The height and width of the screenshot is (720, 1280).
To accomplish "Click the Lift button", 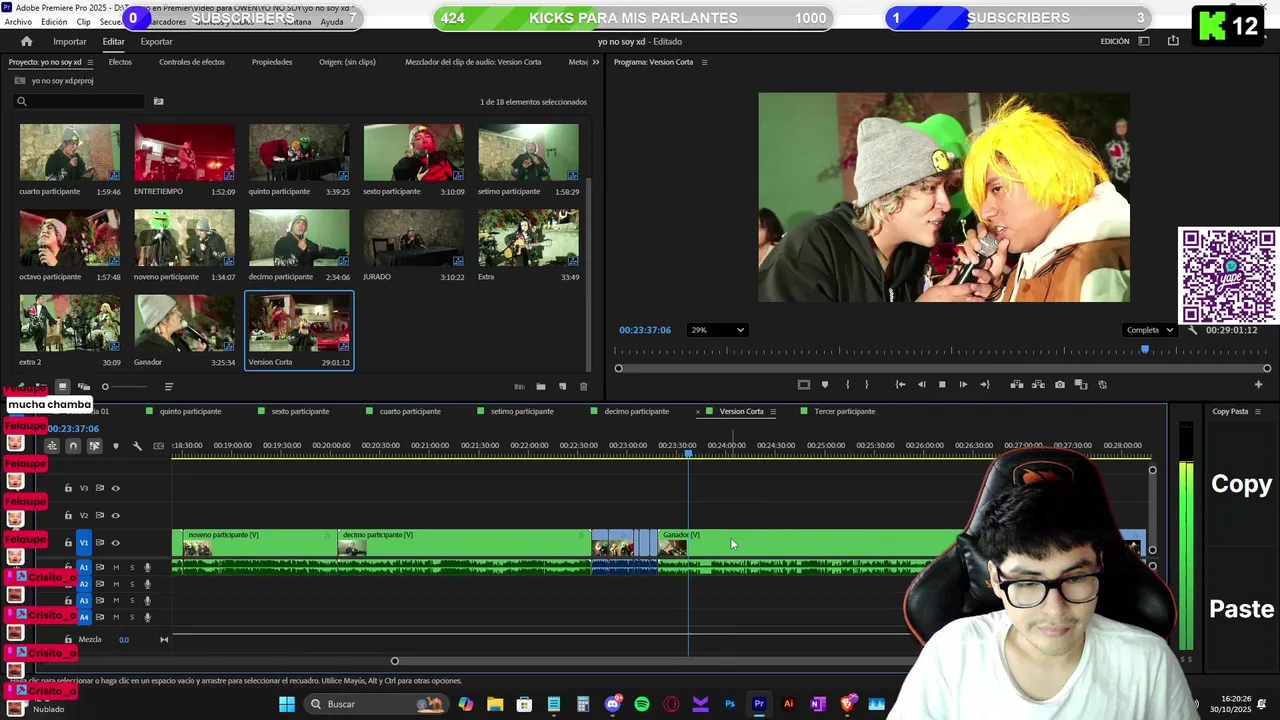I will coord(1017,384).
